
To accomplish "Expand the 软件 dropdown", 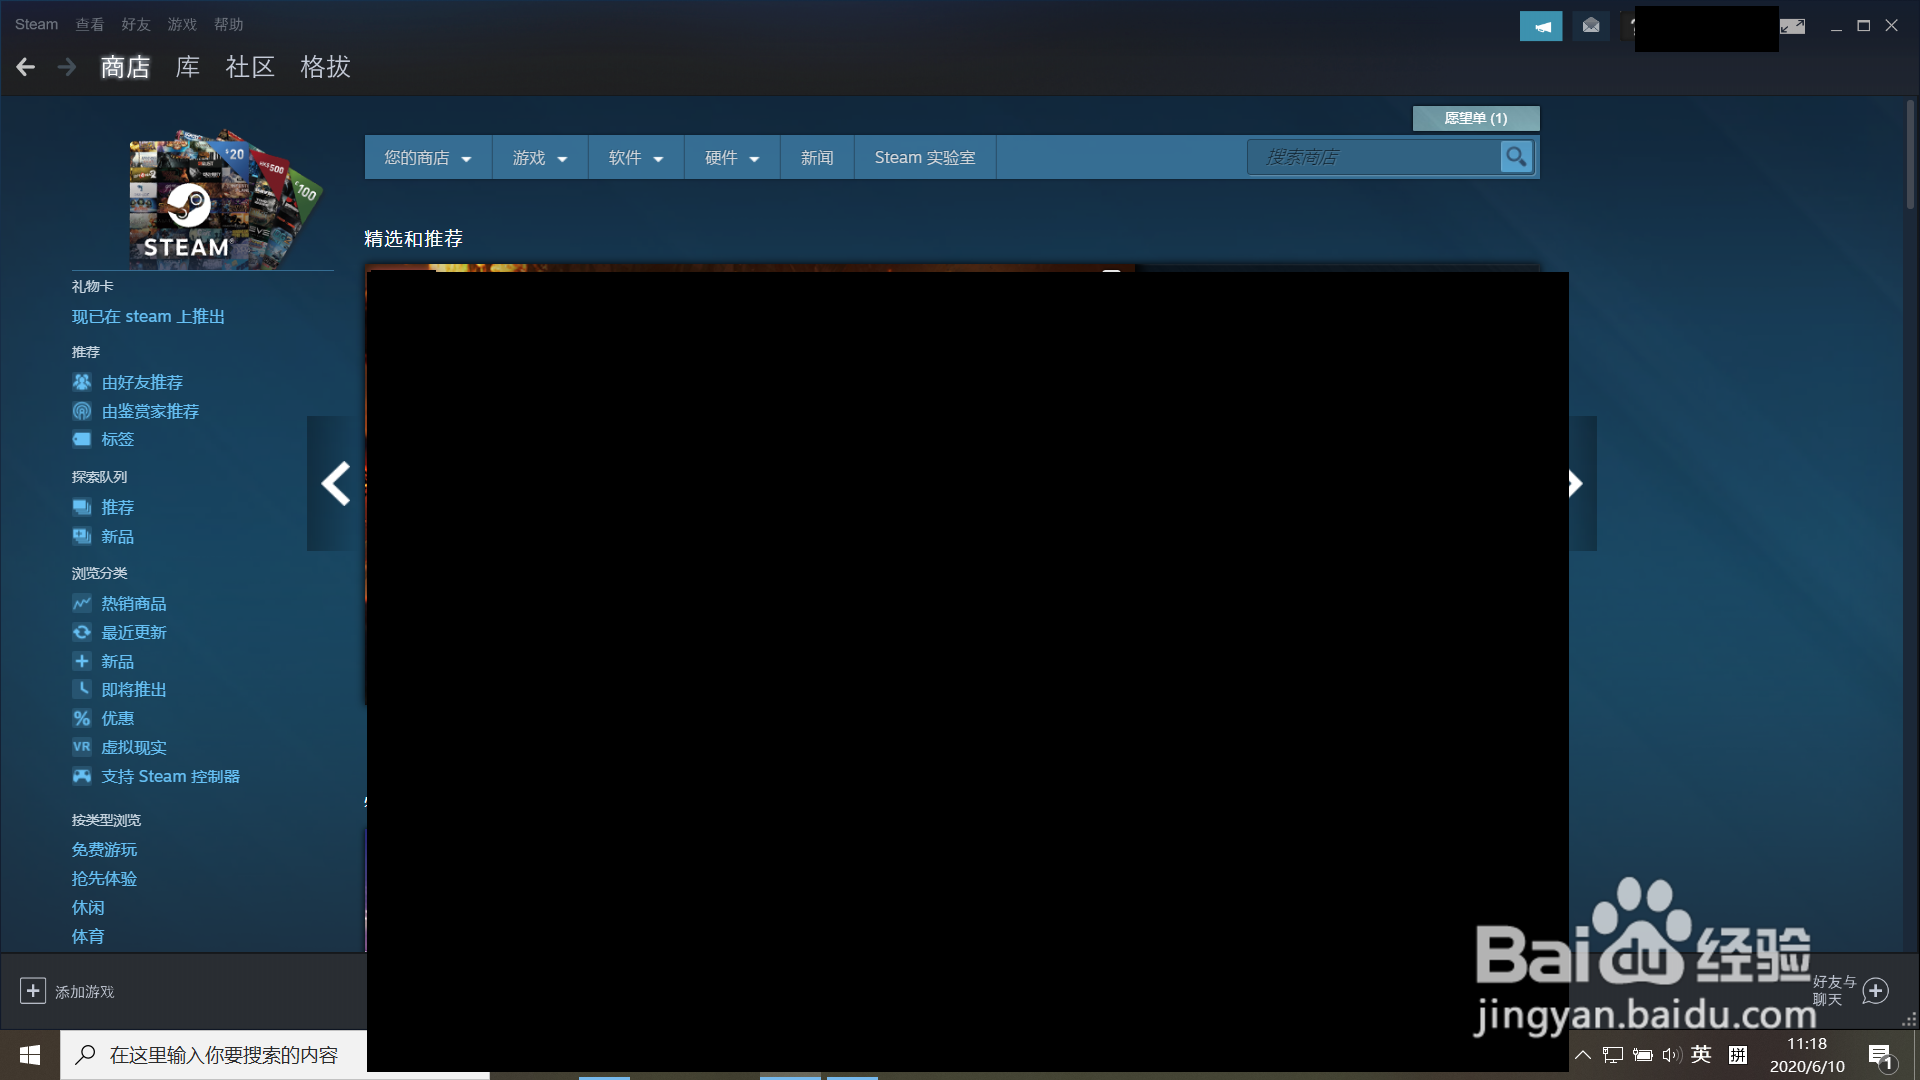I will (636, 157).
